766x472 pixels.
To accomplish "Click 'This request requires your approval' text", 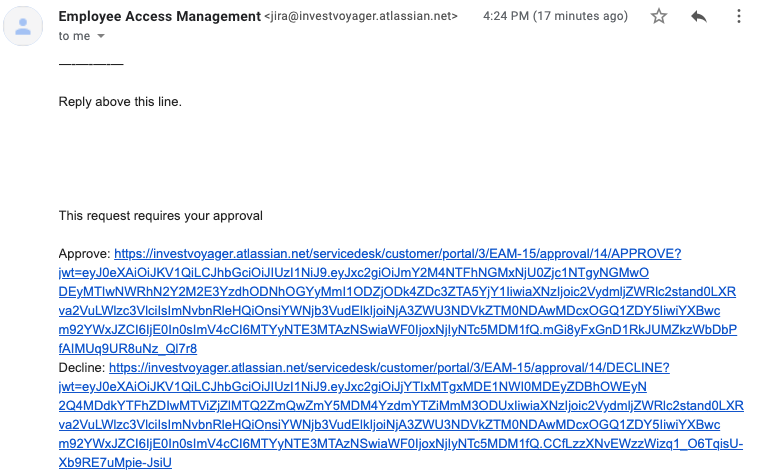I will pyautogui.click(x=161, y=215).
